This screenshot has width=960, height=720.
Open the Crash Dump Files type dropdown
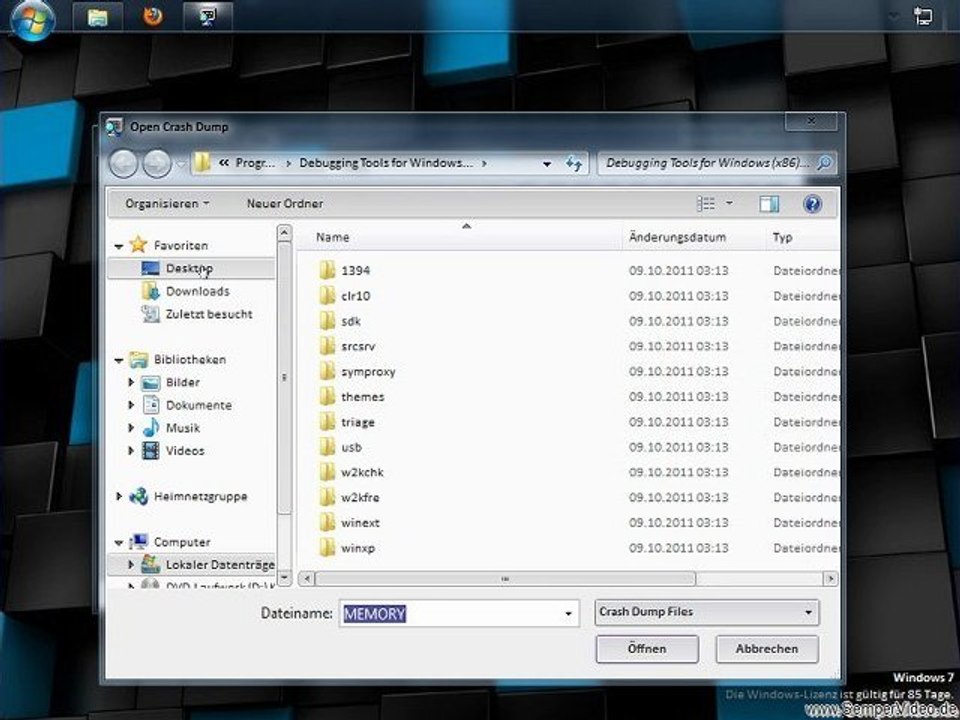coord(707,612)
